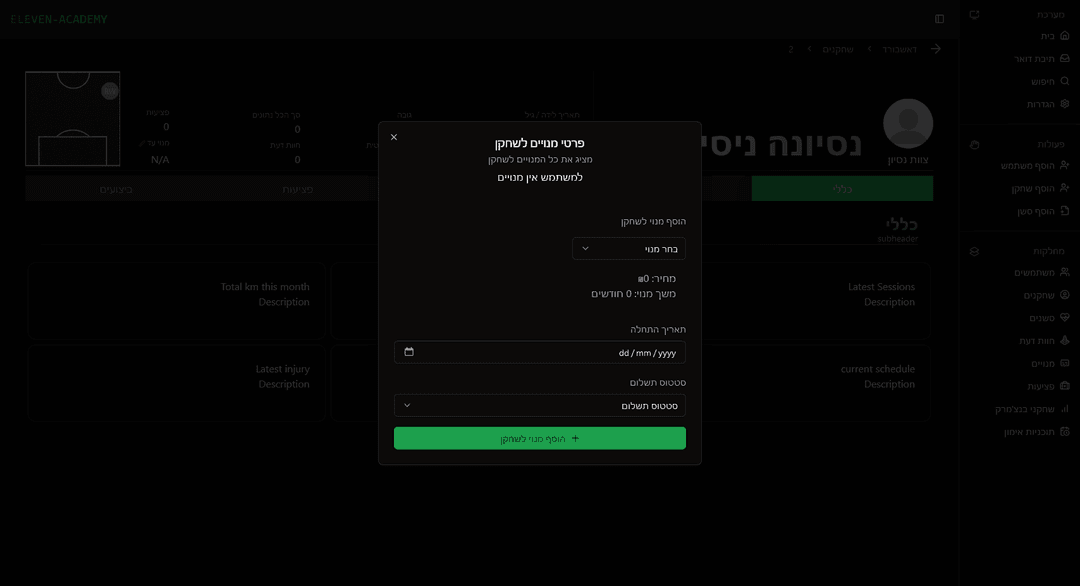Click the search magnifier icon beside חיפוש
The width and height of the screenshot is (1080, 586).
click(x=1065, y=81)
